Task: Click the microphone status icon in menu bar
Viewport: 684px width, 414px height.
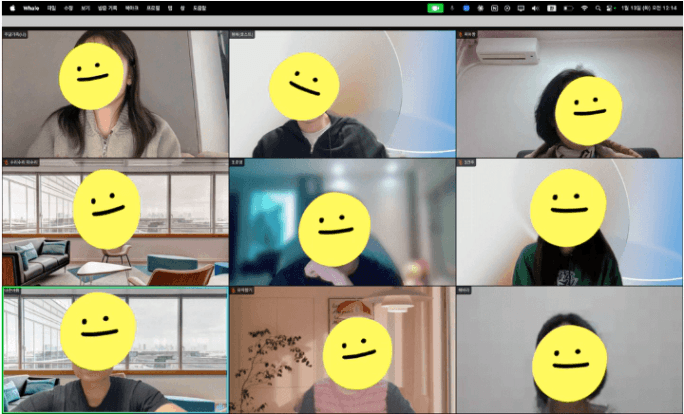Action: (452, 8)
